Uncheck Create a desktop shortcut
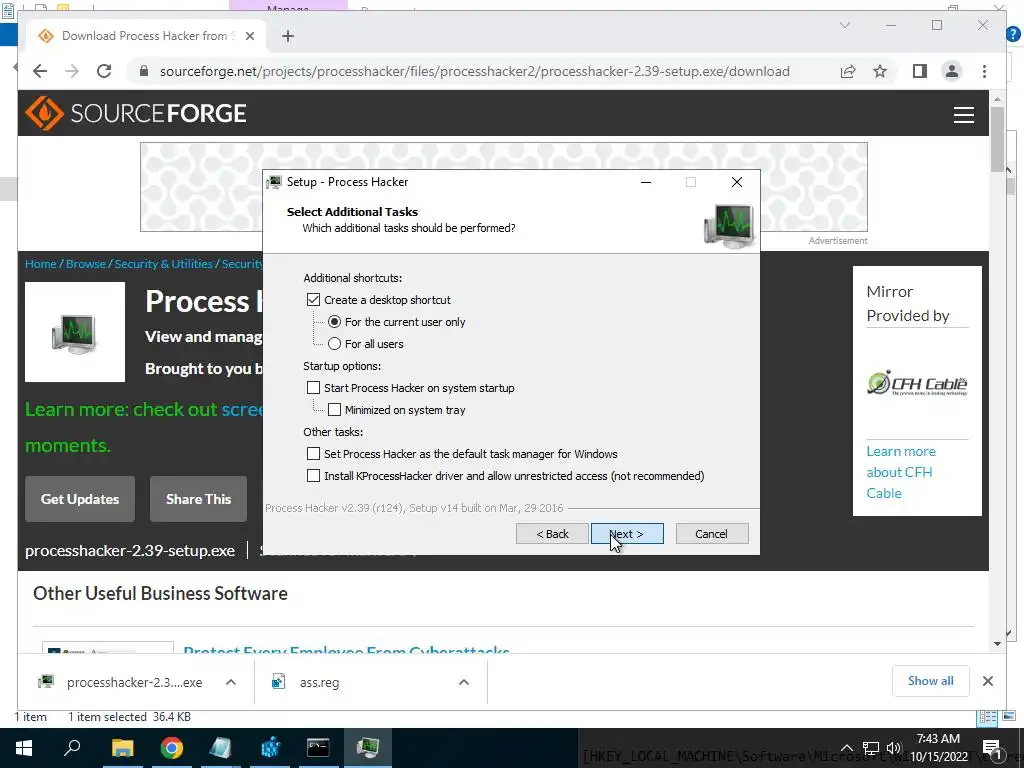 point(313,300)
